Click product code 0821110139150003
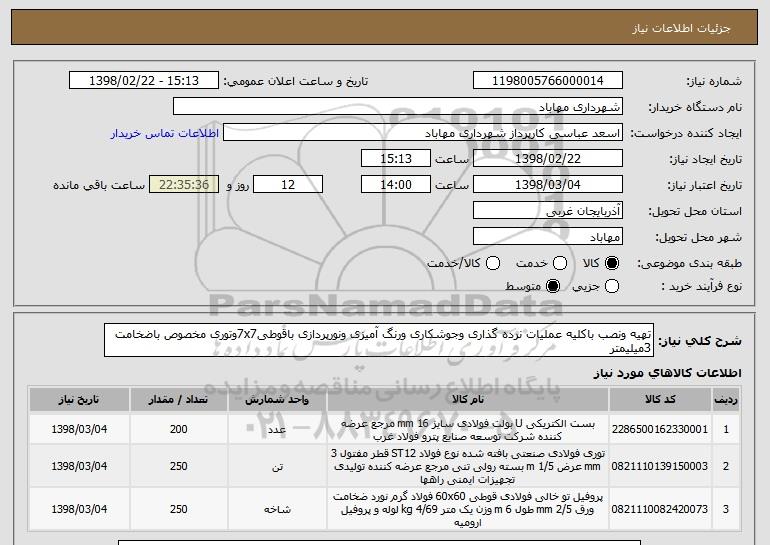This screenshot has width=770, height=545. click(660, 466)
